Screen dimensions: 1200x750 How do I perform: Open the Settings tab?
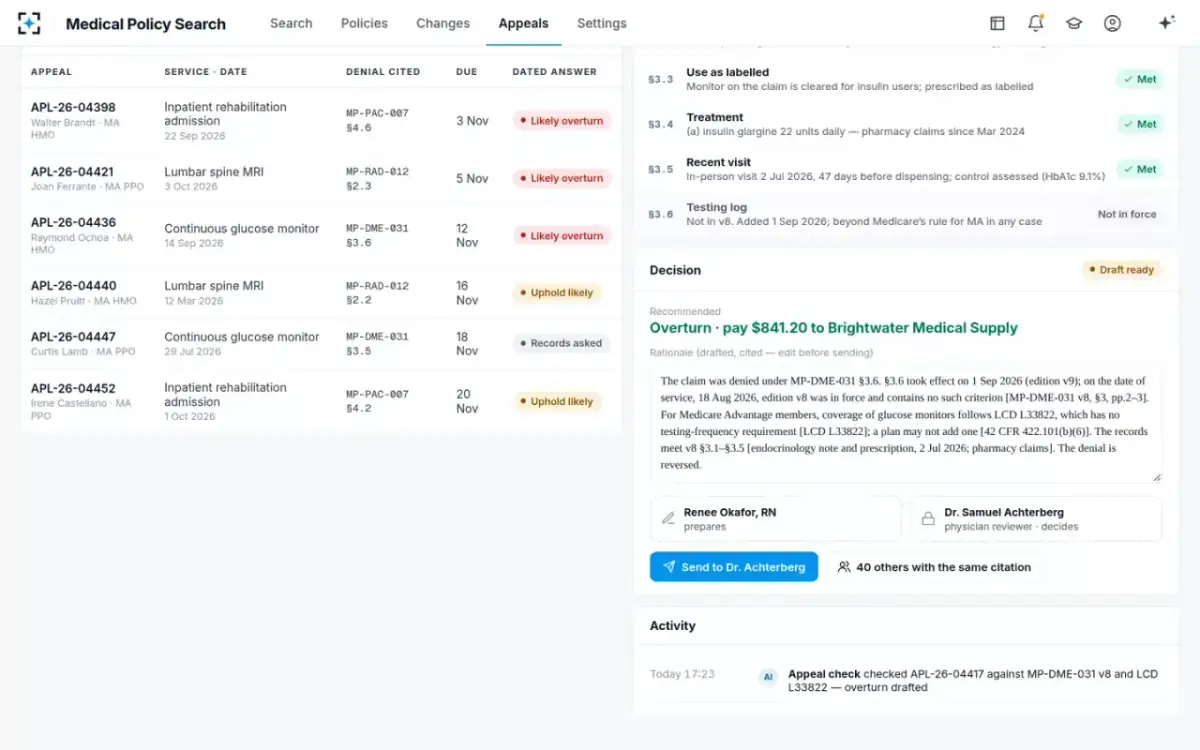[x=602, y=23]
